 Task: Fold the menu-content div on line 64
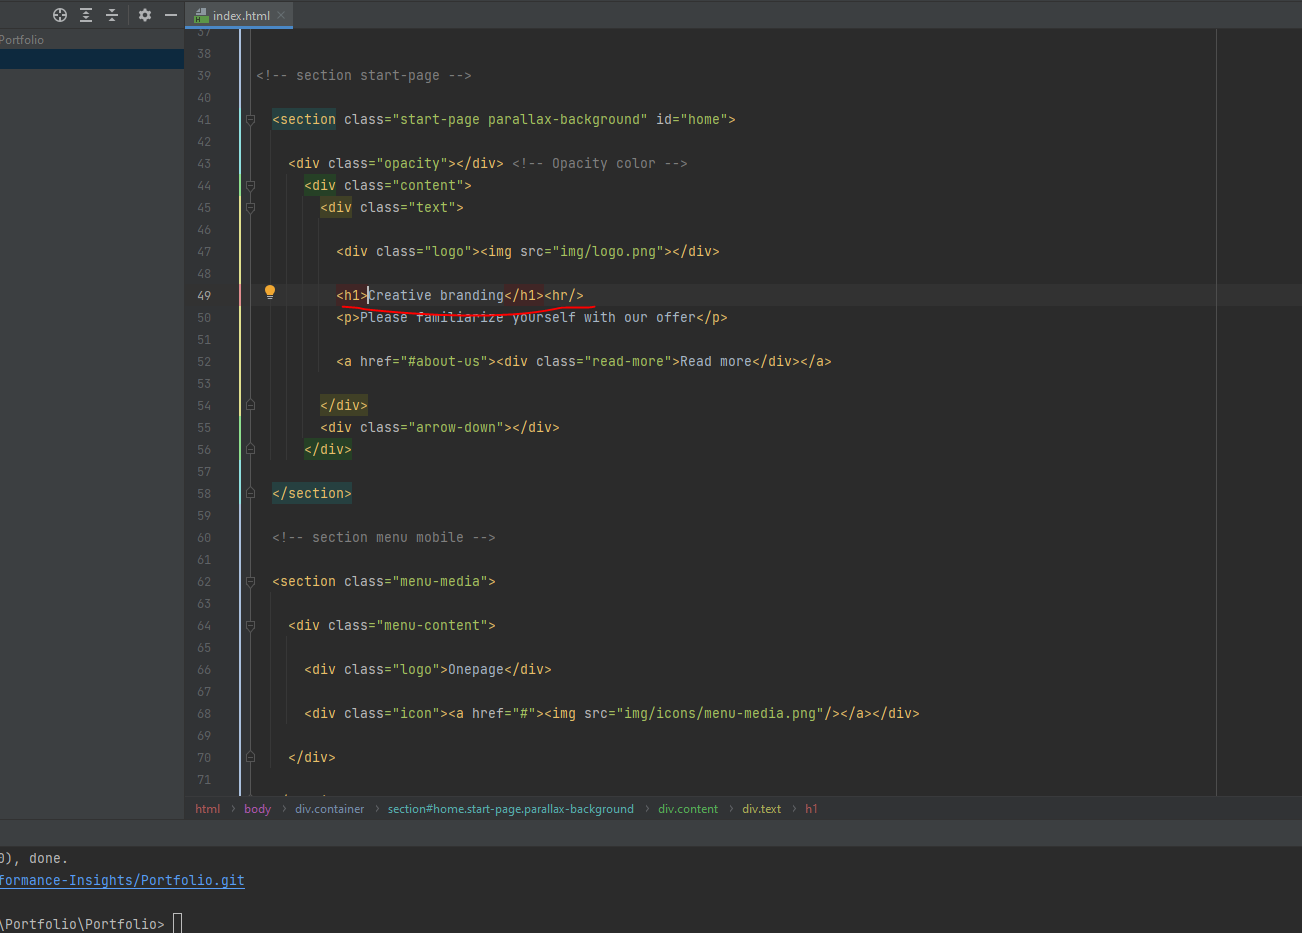coord(250,626)
